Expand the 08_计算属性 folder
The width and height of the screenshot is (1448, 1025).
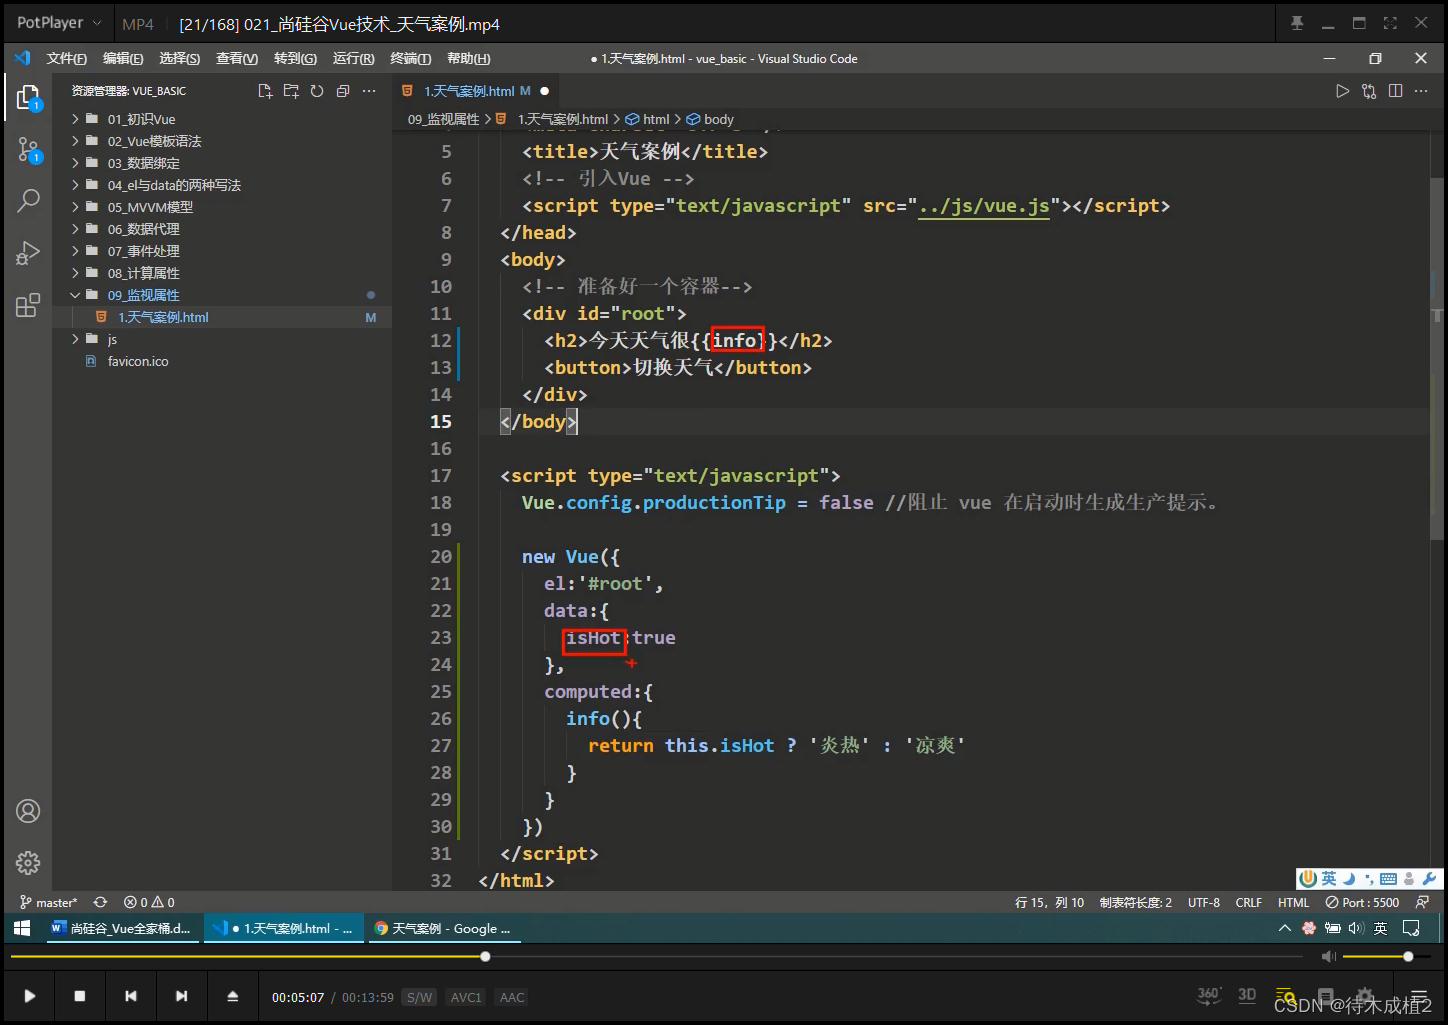pyautogui.click(x=144, y=273)
